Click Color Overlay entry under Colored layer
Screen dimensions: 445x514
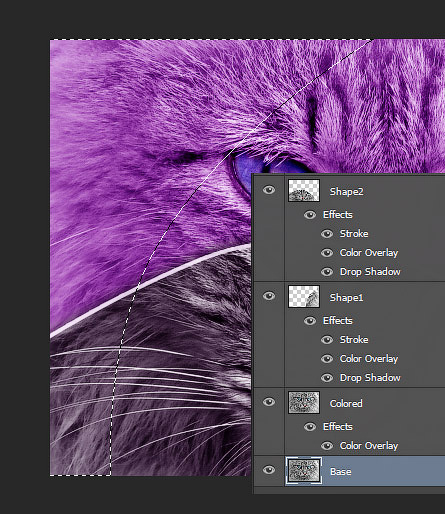click(x=369, y=446)
